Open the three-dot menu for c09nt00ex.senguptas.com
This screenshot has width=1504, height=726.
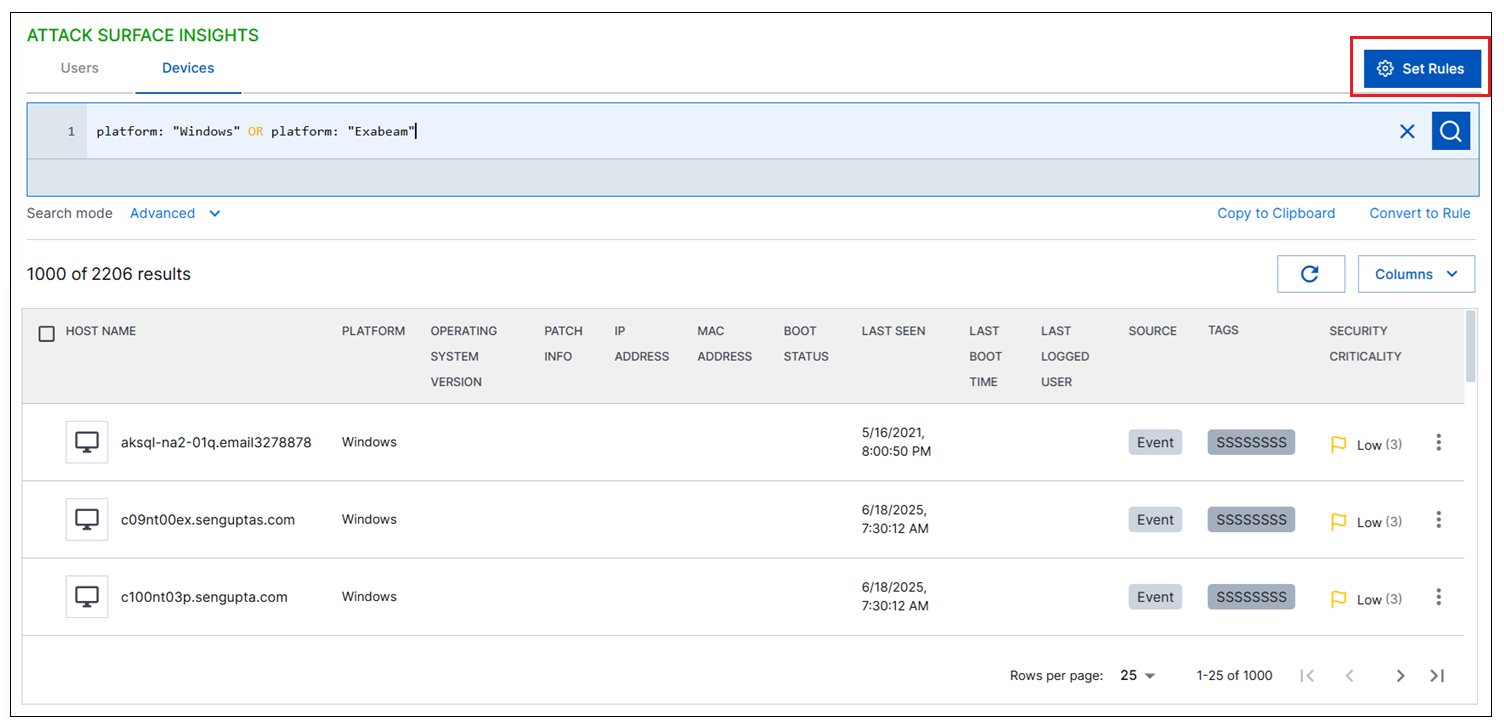pos(1438,519)
